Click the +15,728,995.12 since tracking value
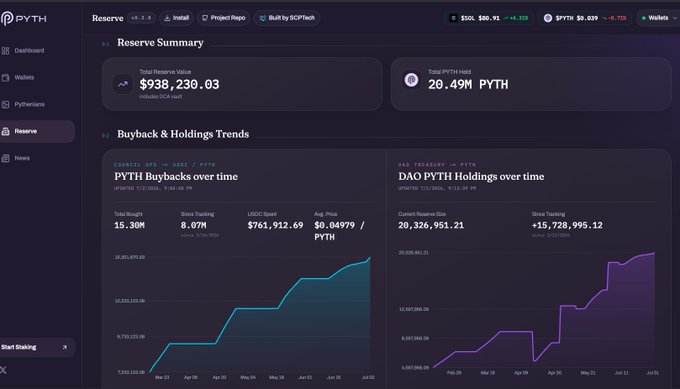This screenshot has height=389, width=680. click(567, 225)
